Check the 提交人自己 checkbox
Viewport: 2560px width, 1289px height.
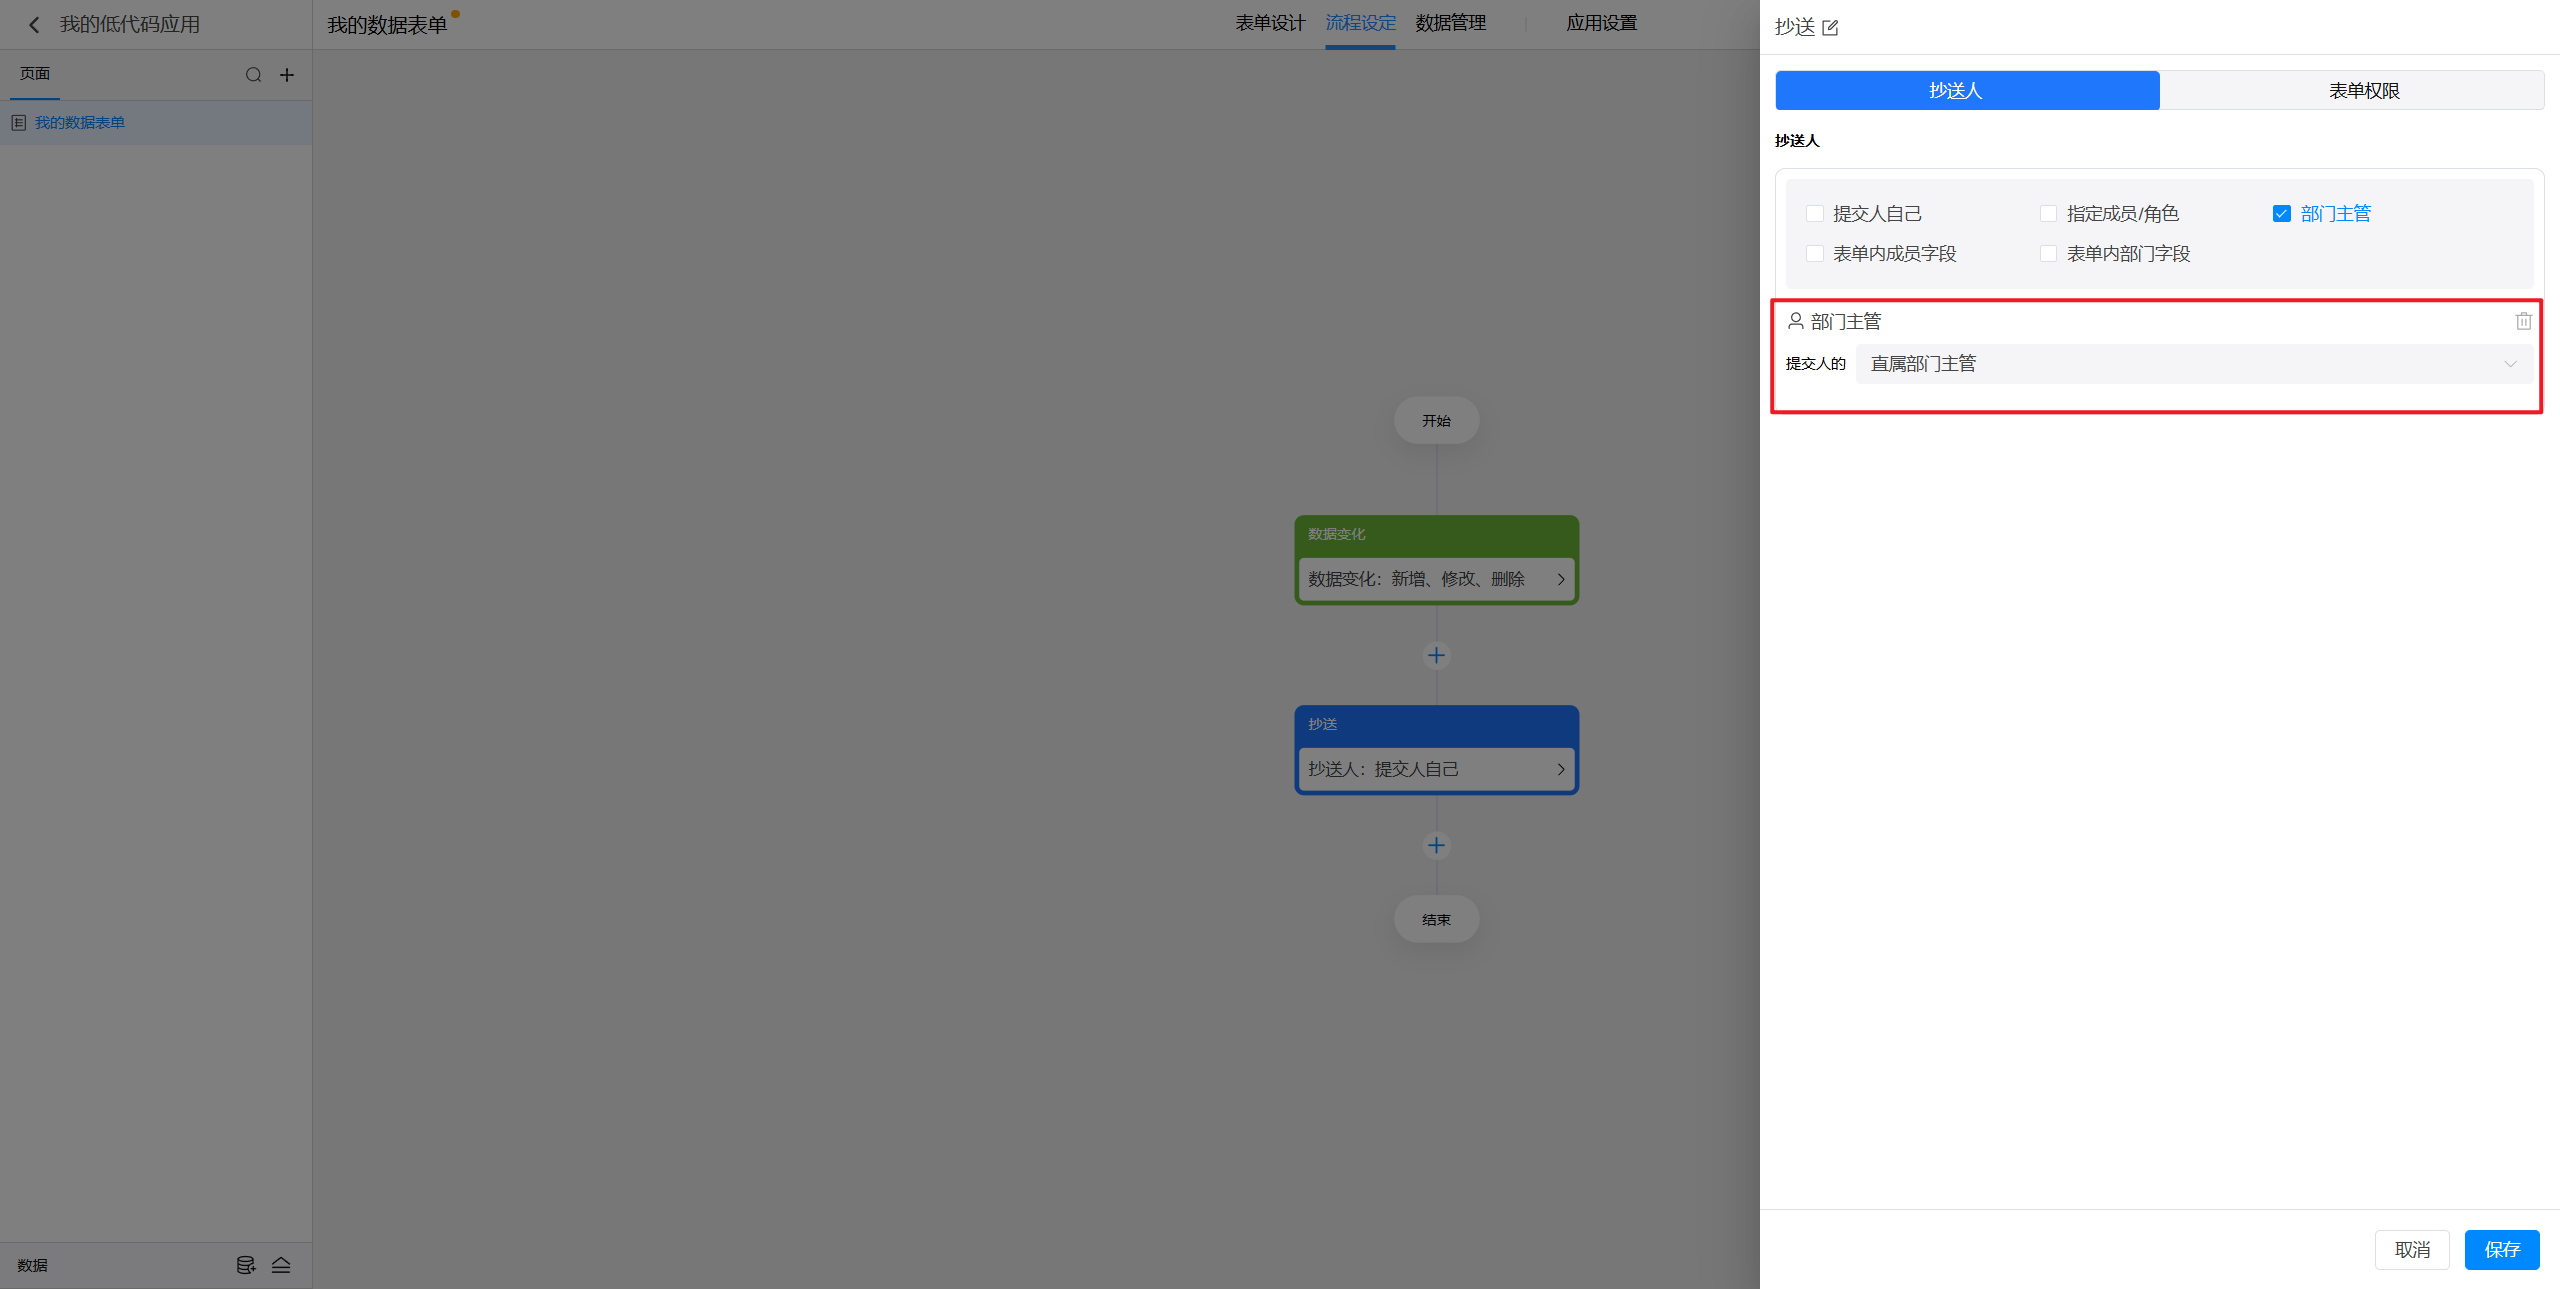[x=1814, y=214]
